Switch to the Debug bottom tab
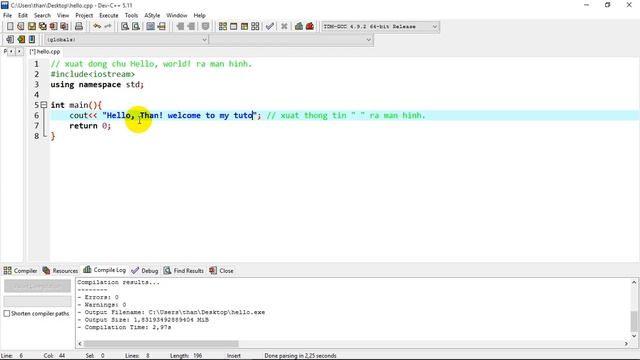The width and height of the screenshot is (640, 360). click(145, 271)
